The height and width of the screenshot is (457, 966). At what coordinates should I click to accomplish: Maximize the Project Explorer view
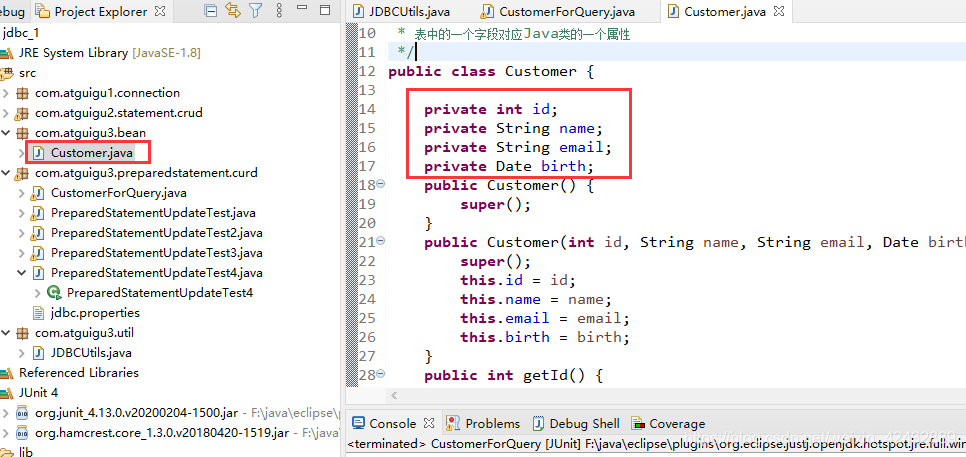(x=325, y=10)
